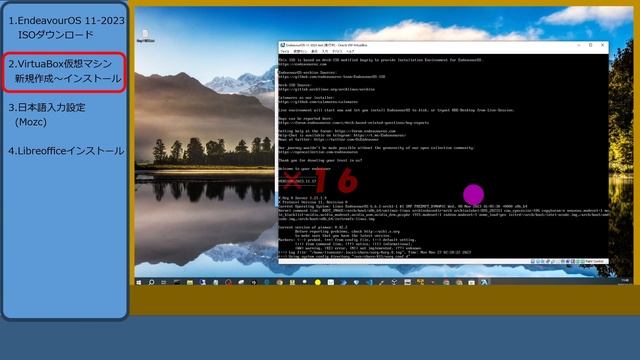Open the 表示 menu in VirtualBox

314,51
